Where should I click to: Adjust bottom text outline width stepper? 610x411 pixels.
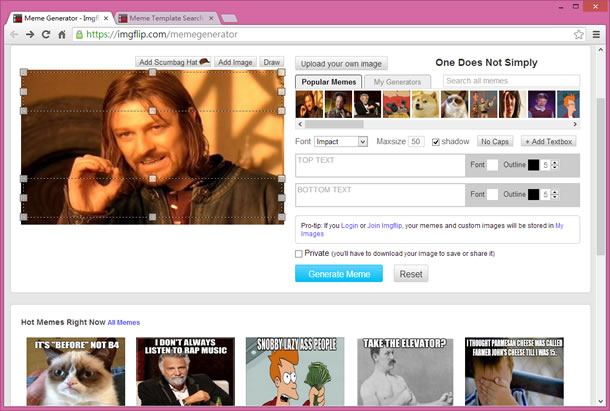555,194
